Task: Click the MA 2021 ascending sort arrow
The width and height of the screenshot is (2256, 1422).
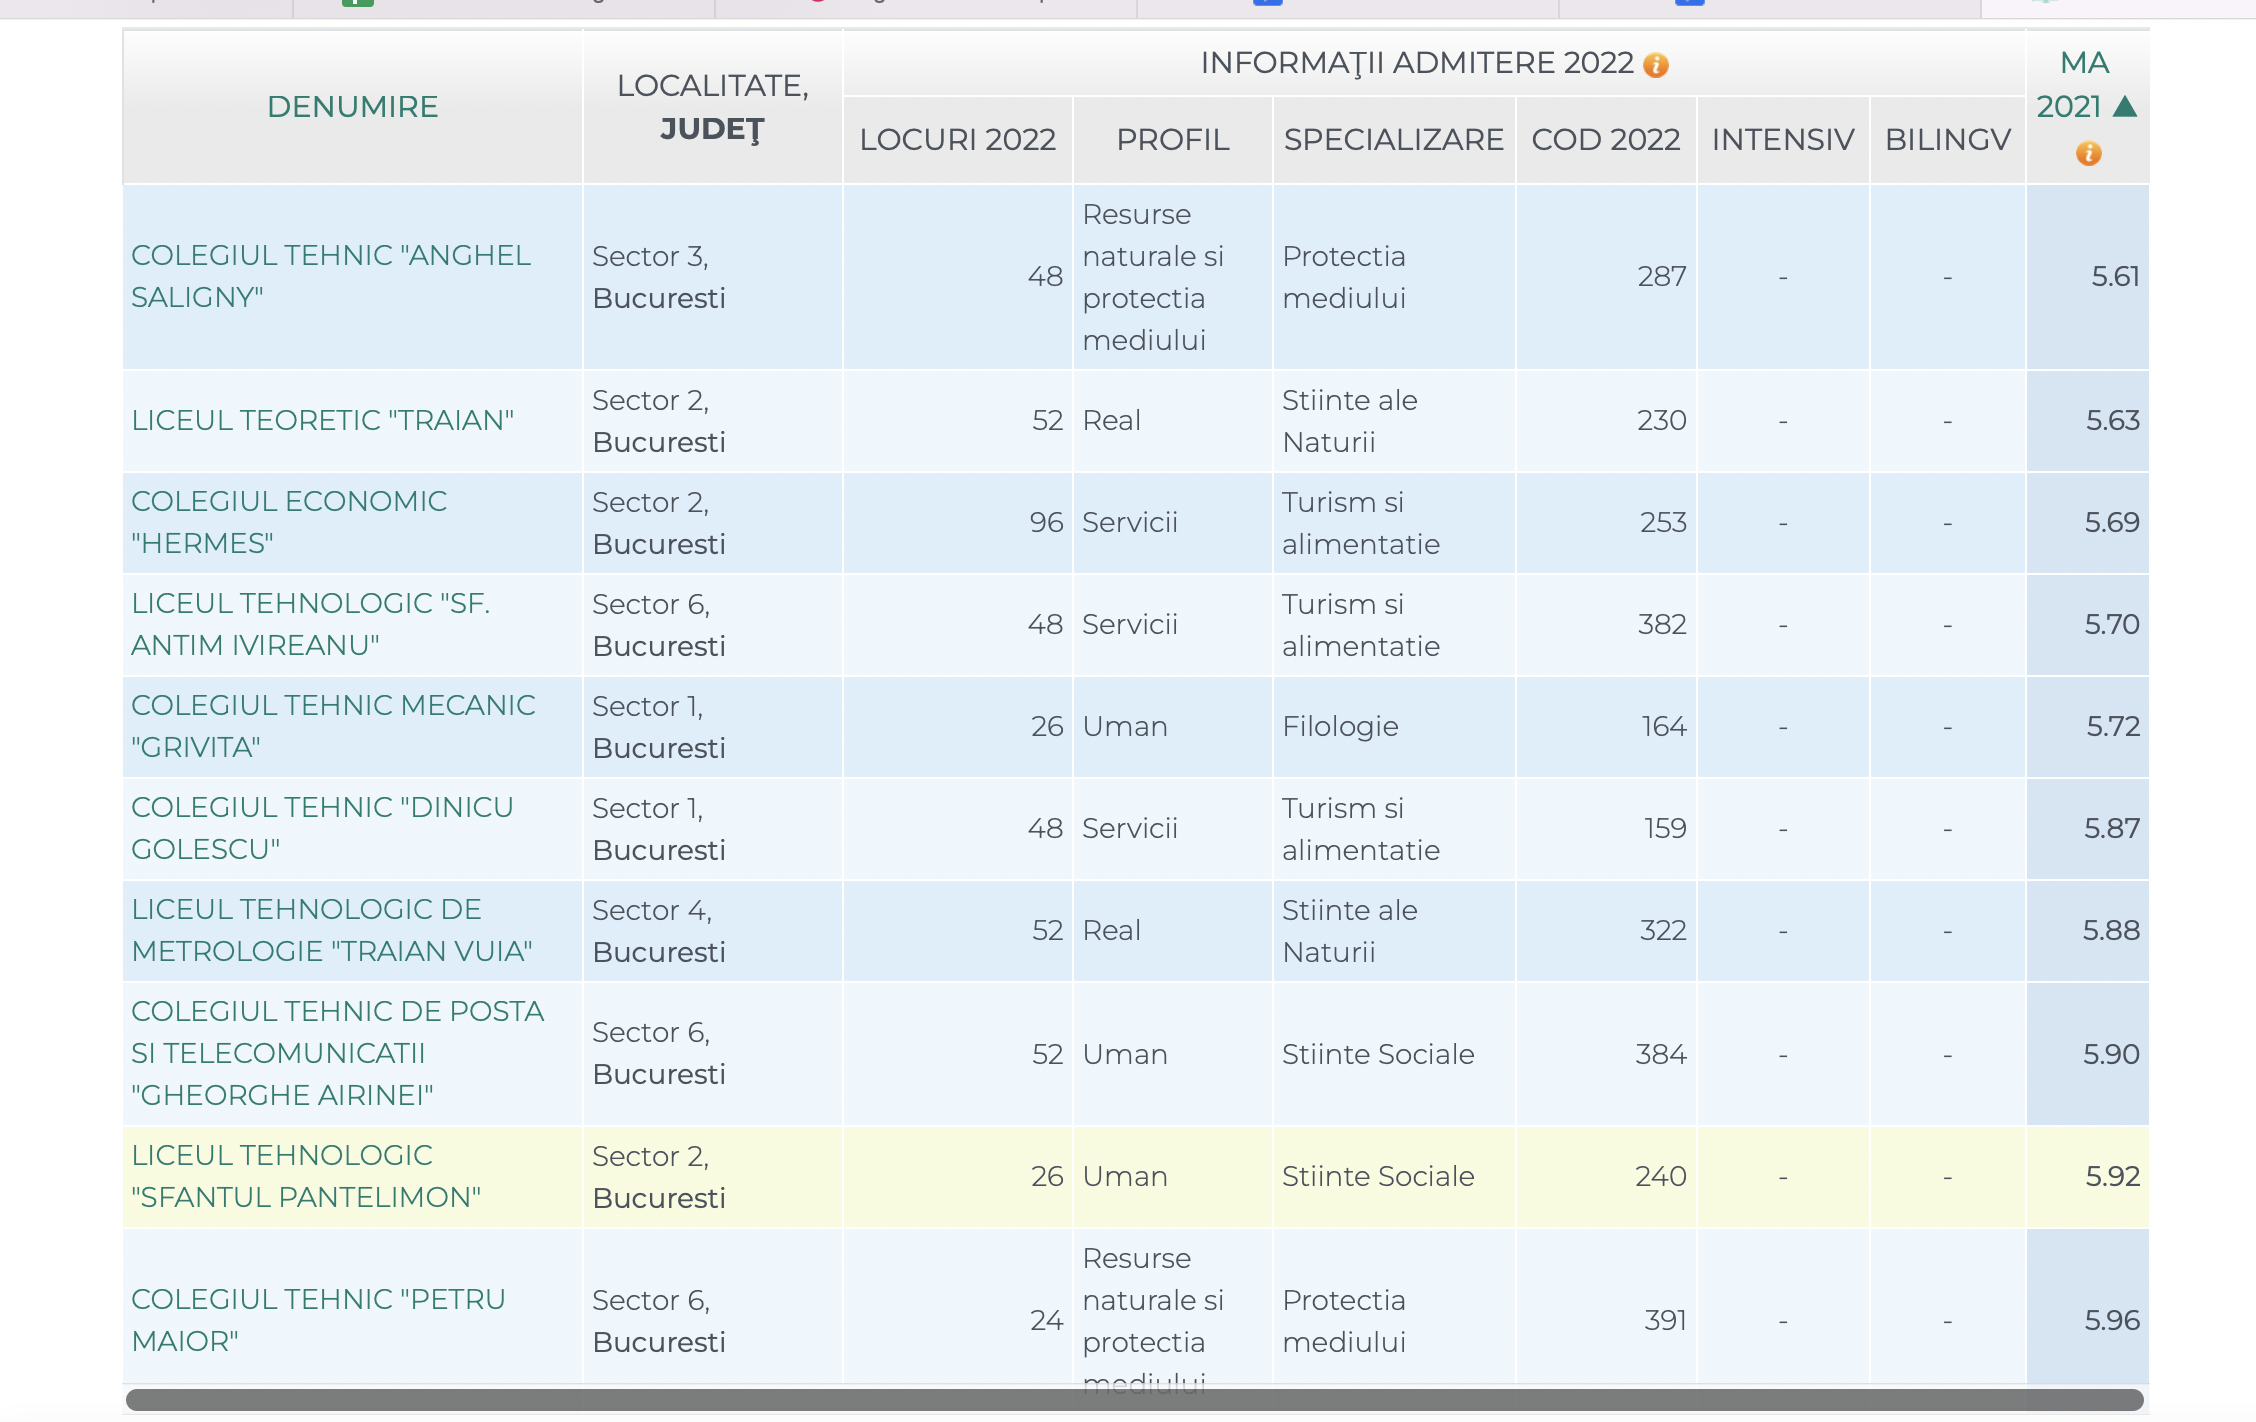Action: (x=2126, y=107)
